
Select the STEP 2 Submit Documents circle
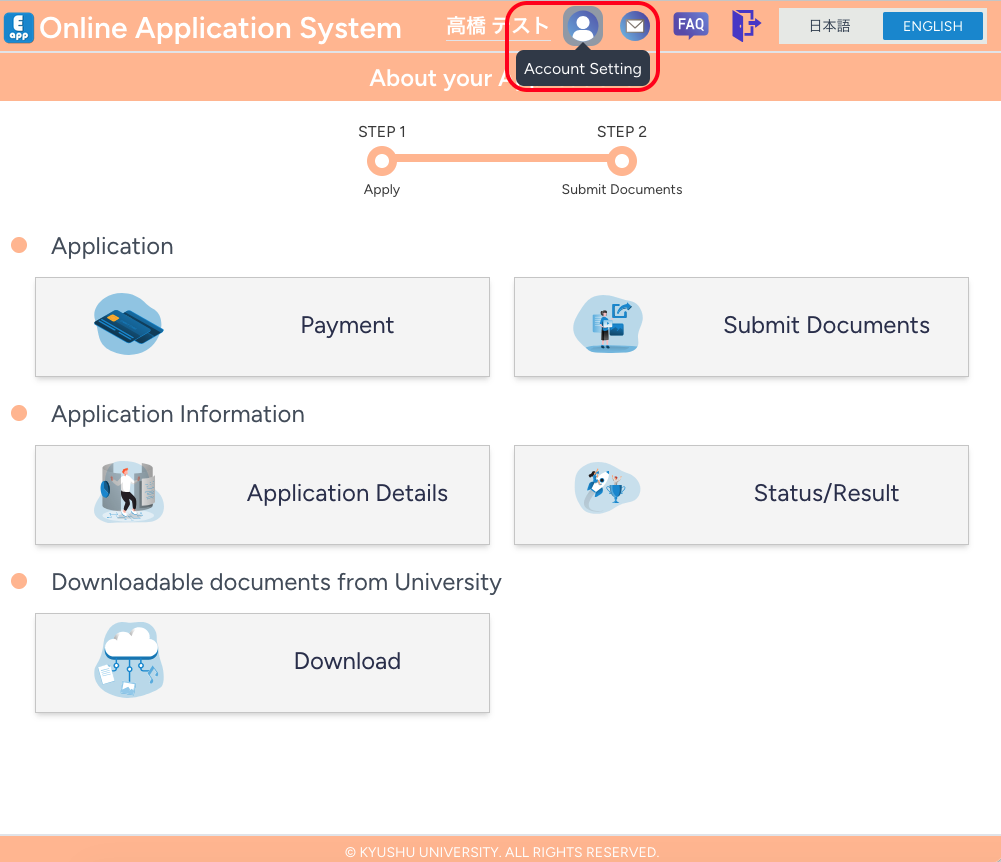621,160
